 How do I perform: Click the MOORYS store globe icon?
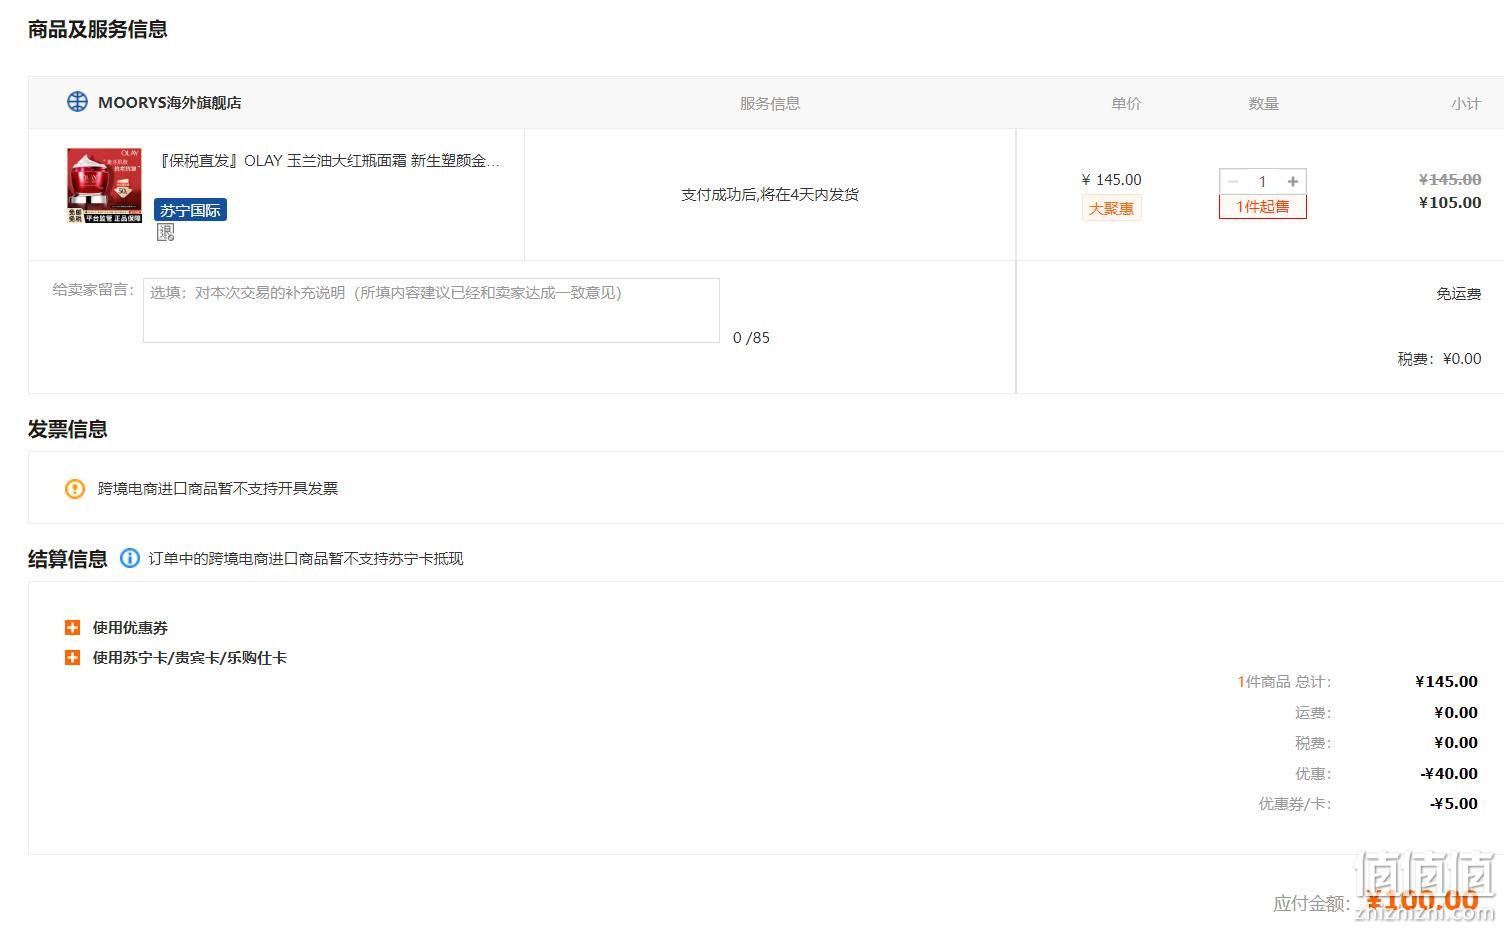pyautogui.click(x=77, y=102)
